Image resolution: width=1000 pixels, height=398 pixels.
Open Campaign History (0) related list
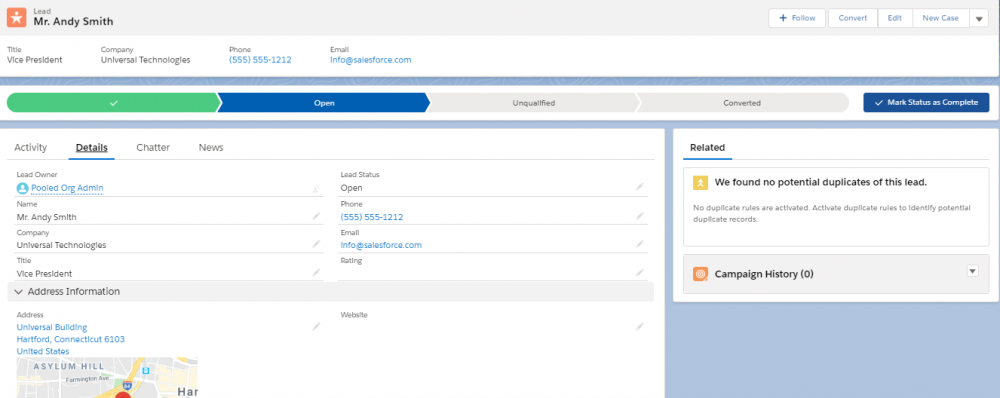[764, 274]
